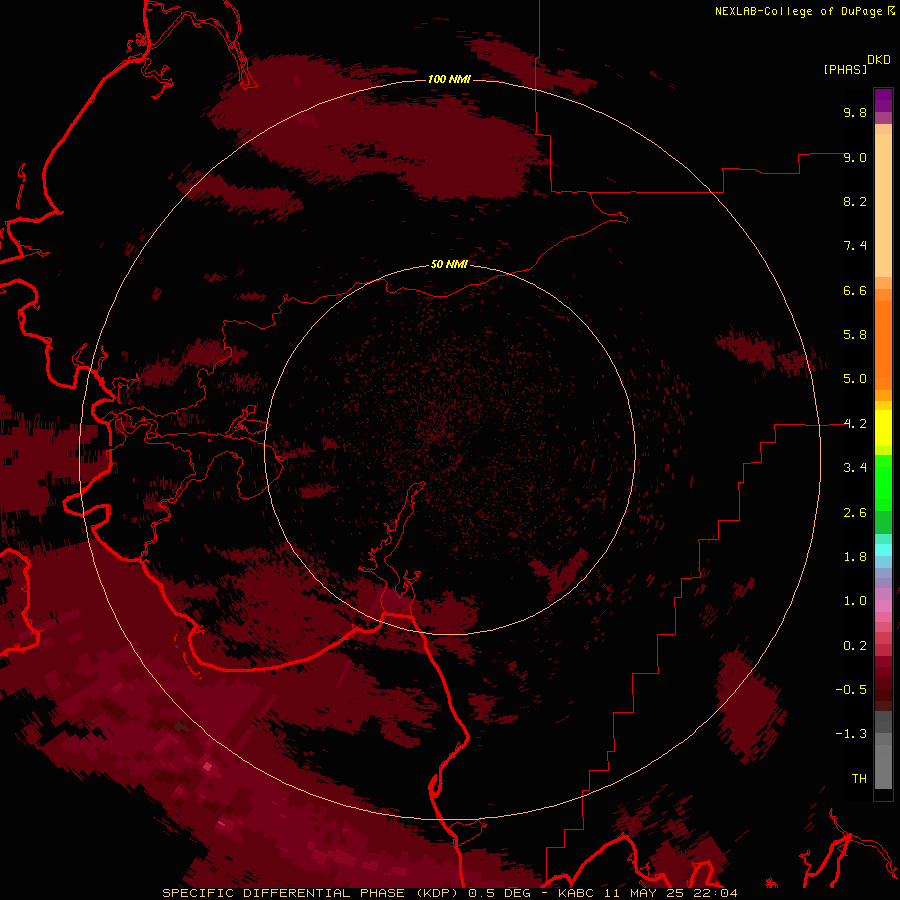Select the 4.2 scale value
The height and width of the screenshot is (900, 900).
855,424
